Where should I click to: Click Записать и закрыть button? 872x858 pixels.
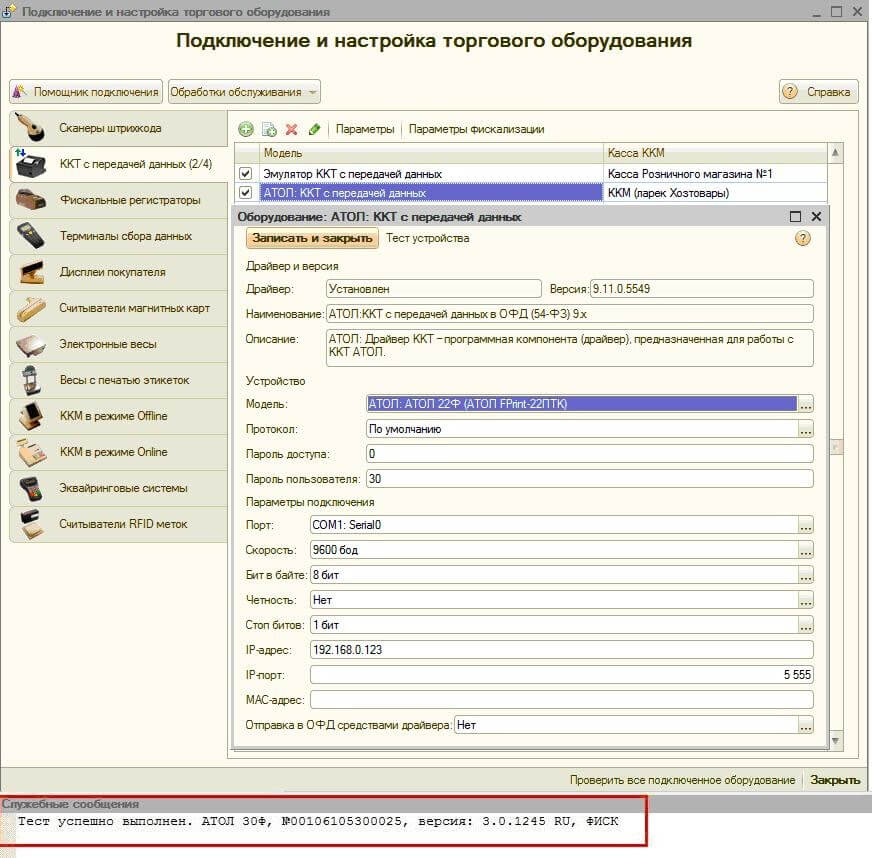coord(312,238)
